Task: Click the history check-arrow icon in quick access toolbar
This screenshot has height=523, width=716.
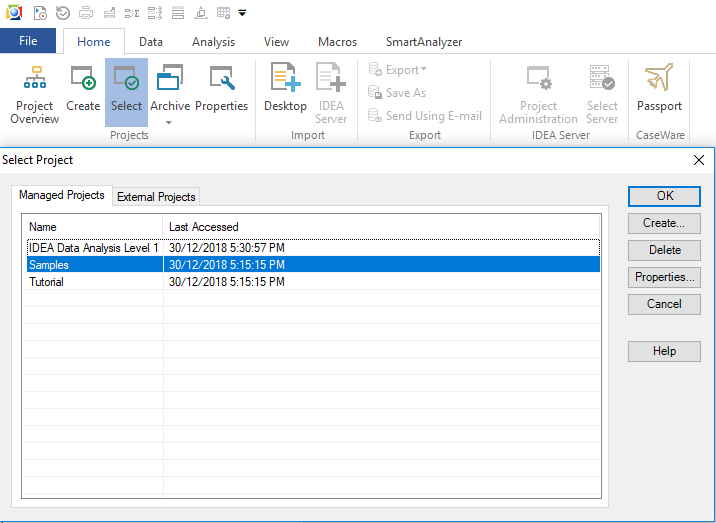Action: [x=63, y=13]
